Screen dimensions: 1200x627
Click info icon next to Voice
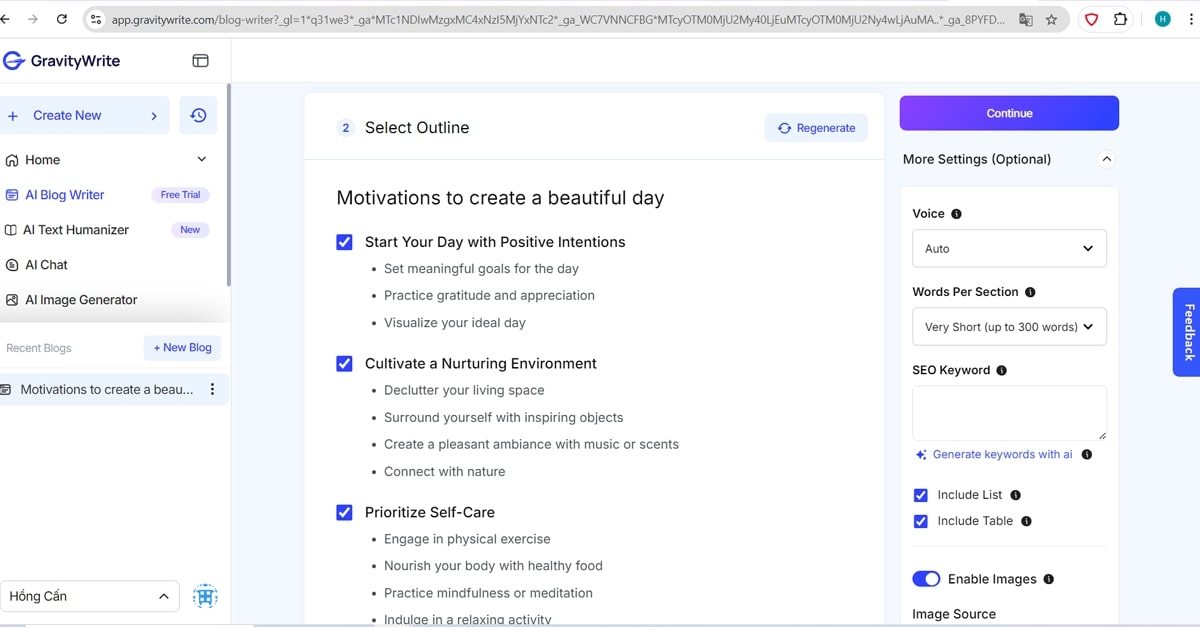pos(956,214)
